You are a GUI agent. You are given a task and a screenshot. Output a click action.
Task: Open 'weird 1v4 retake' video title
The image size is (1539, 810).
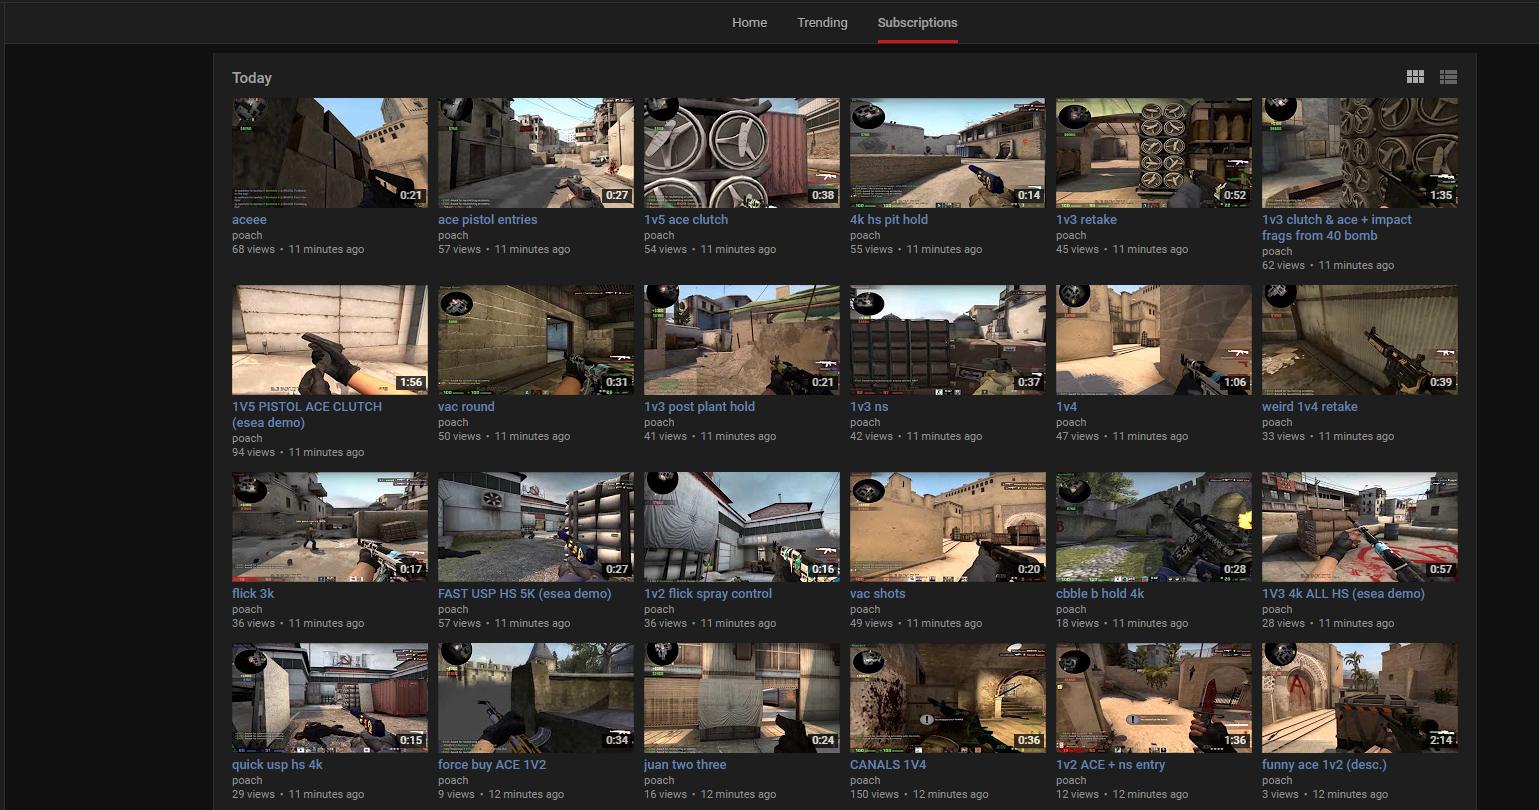(x=1309, y=407)
